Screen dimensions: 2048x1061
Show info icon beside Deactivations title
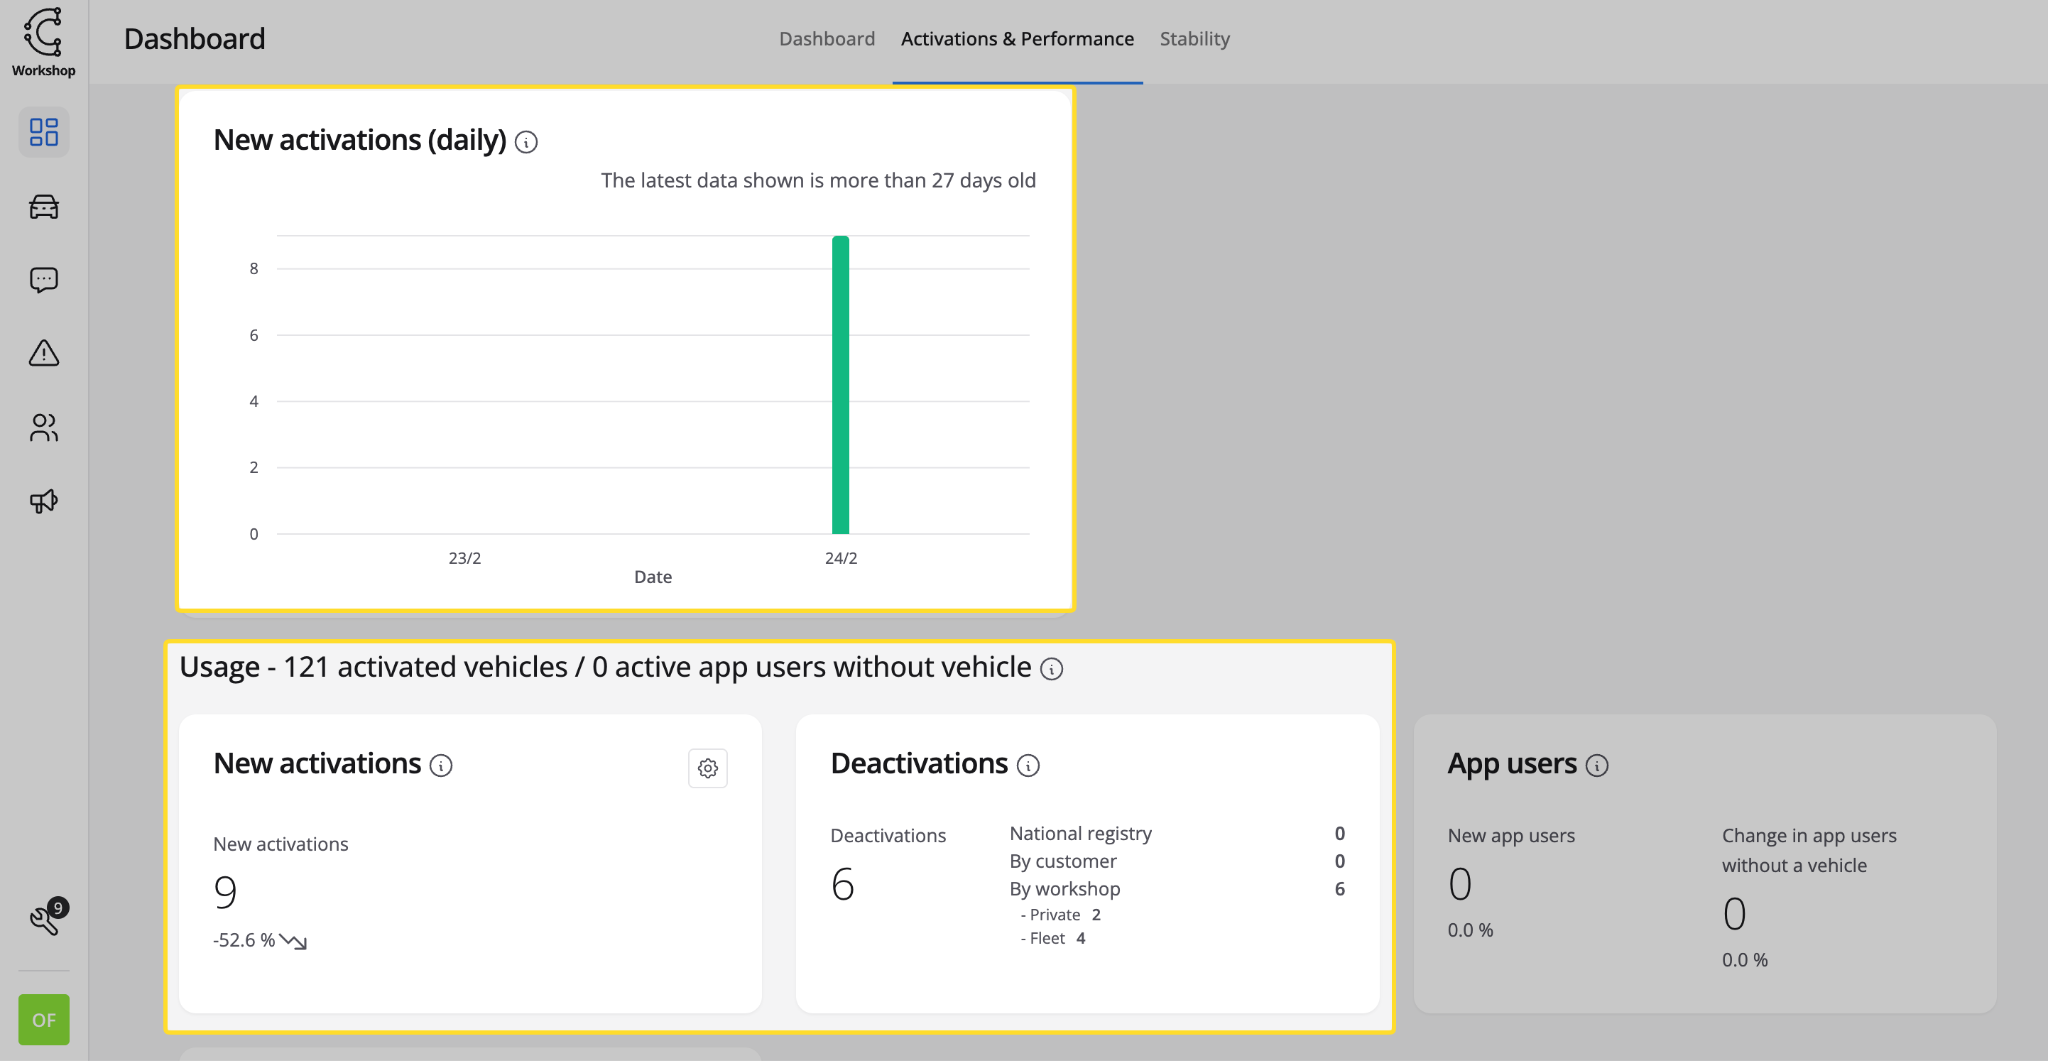[1028, 766]
